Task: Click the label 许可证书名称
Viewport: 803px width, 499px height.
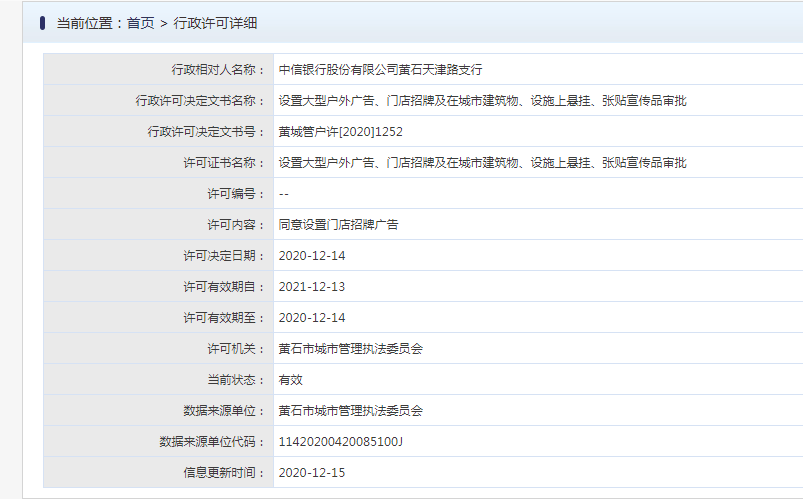Action: tap(225, 163)
